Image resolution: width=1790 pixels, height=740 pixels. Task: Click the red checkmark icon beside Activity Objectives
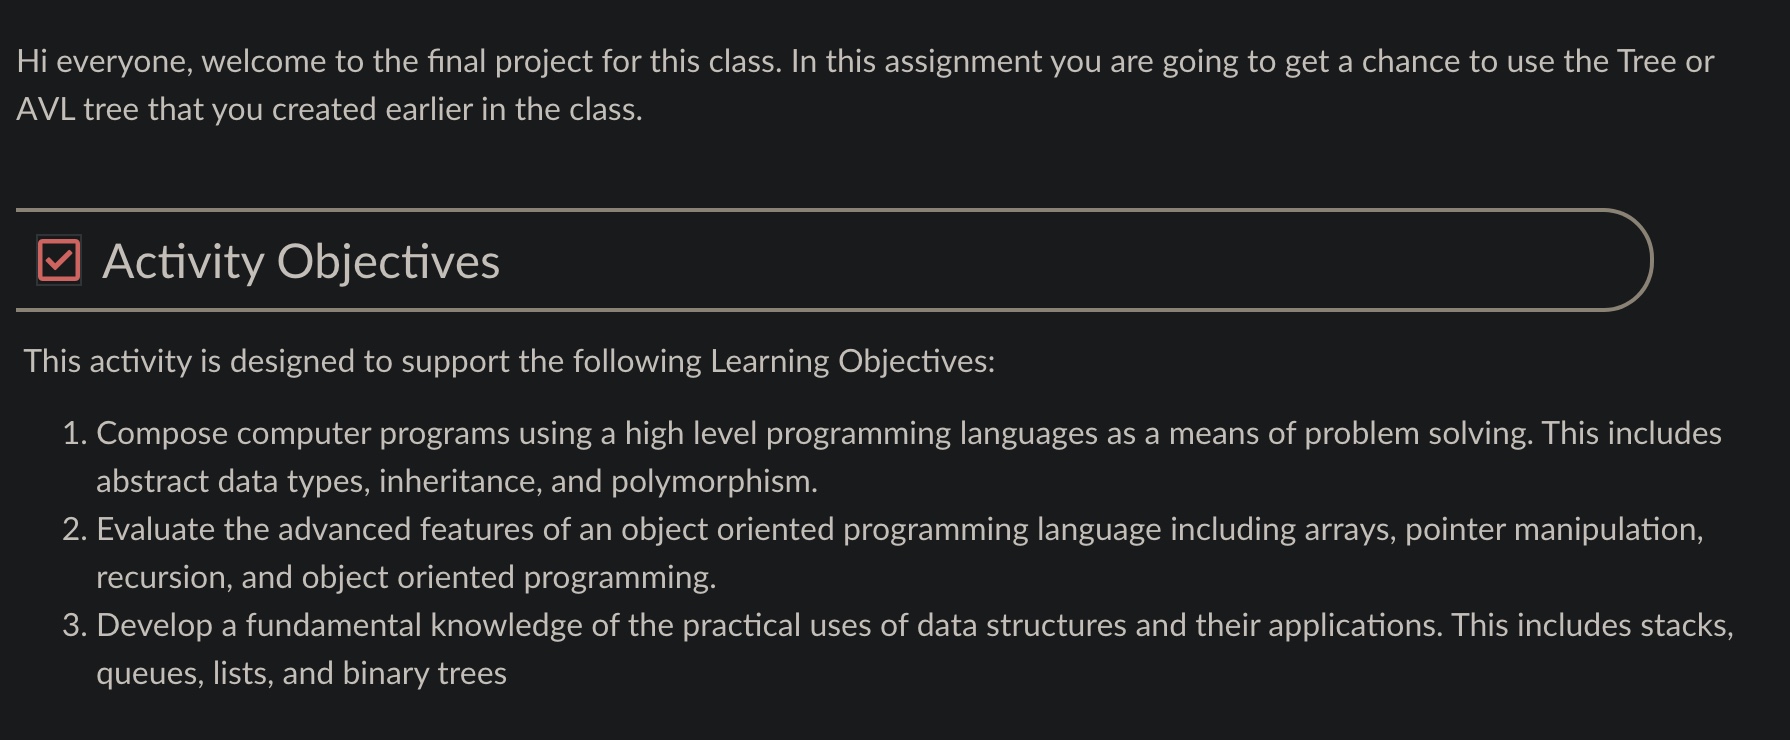point(59,261)
